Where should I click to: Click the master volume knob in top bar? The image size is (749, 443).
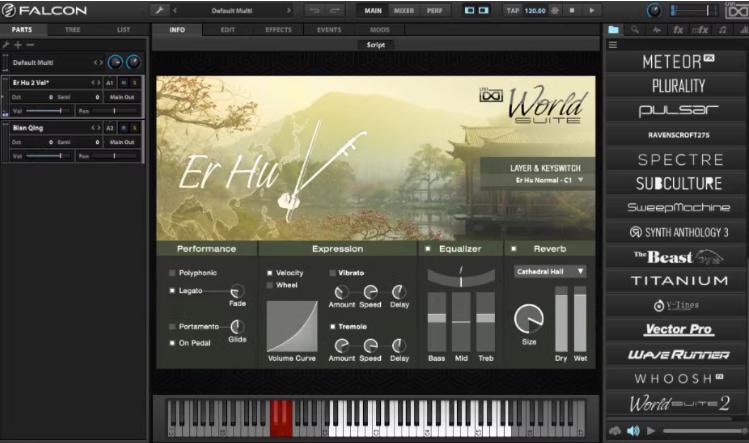654,11
